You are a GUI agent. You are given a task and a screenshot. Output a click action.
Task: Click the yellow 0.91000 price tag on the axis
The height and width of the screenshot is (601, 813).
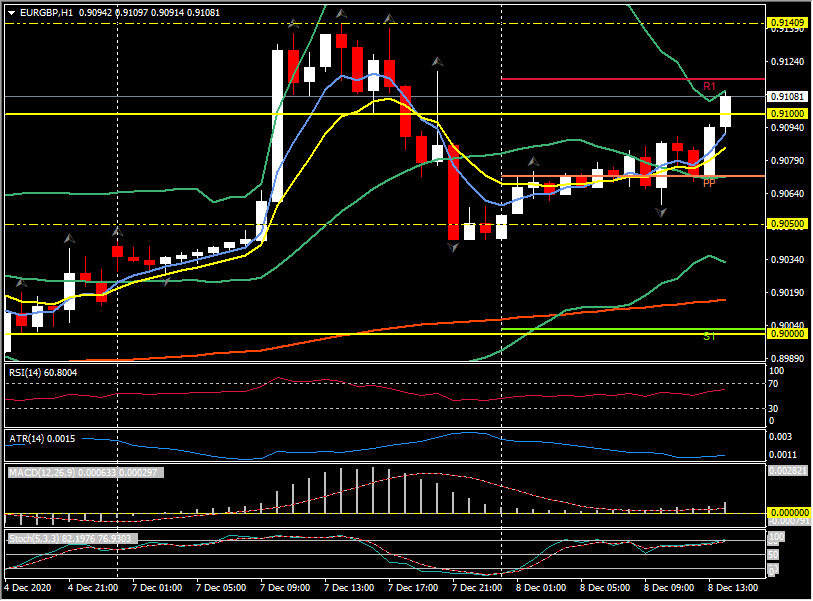(789, 114)
